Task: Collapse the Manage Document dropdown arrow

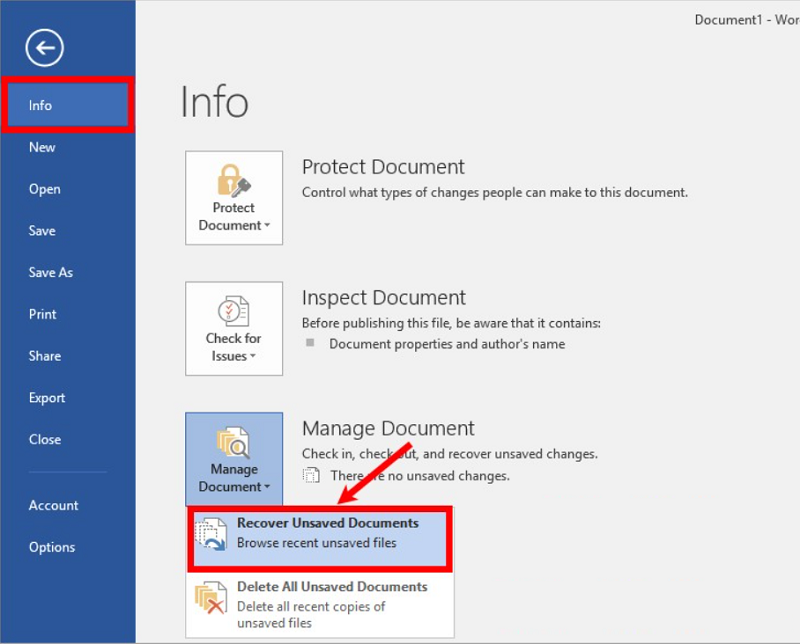Action: point(267,488)
